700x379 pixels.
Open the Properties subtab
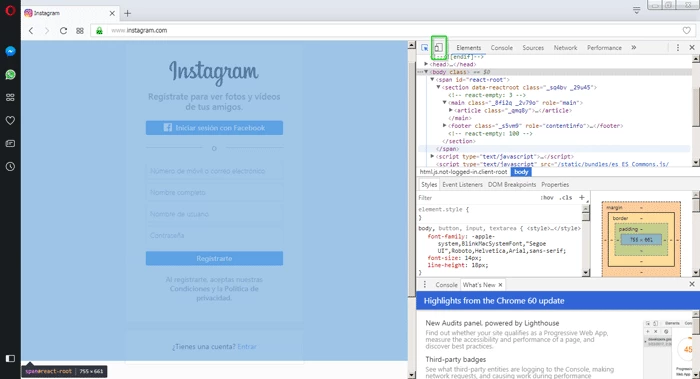coord(555,184)
